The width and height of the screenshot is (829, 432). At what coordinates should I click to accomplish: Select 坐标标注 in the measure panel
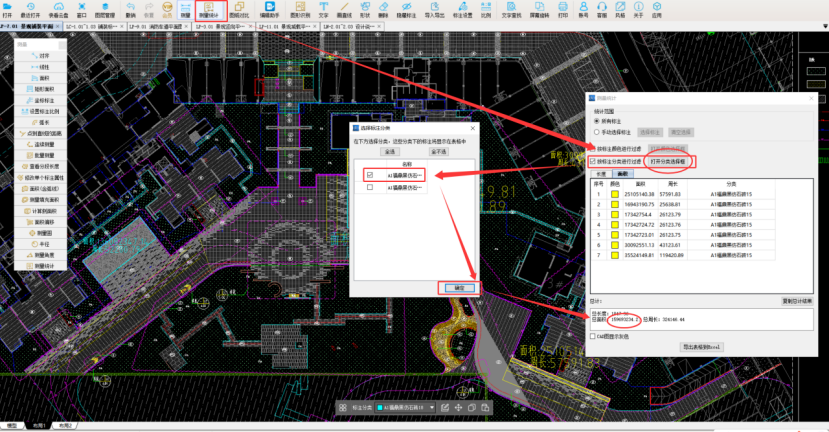(43, 100)
